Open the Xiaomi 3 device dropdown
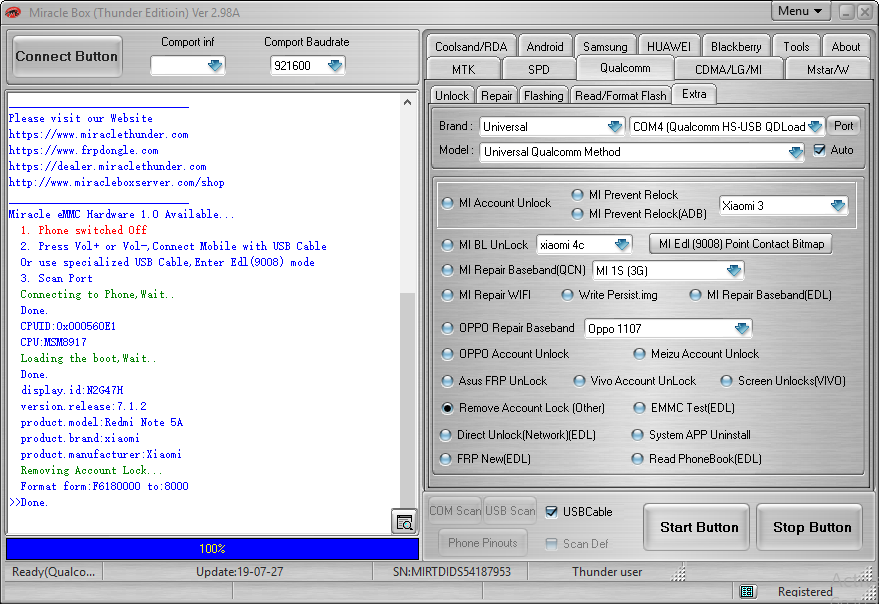Image resolution: width=879 pixels, height=604 pixels. [838, 206]
